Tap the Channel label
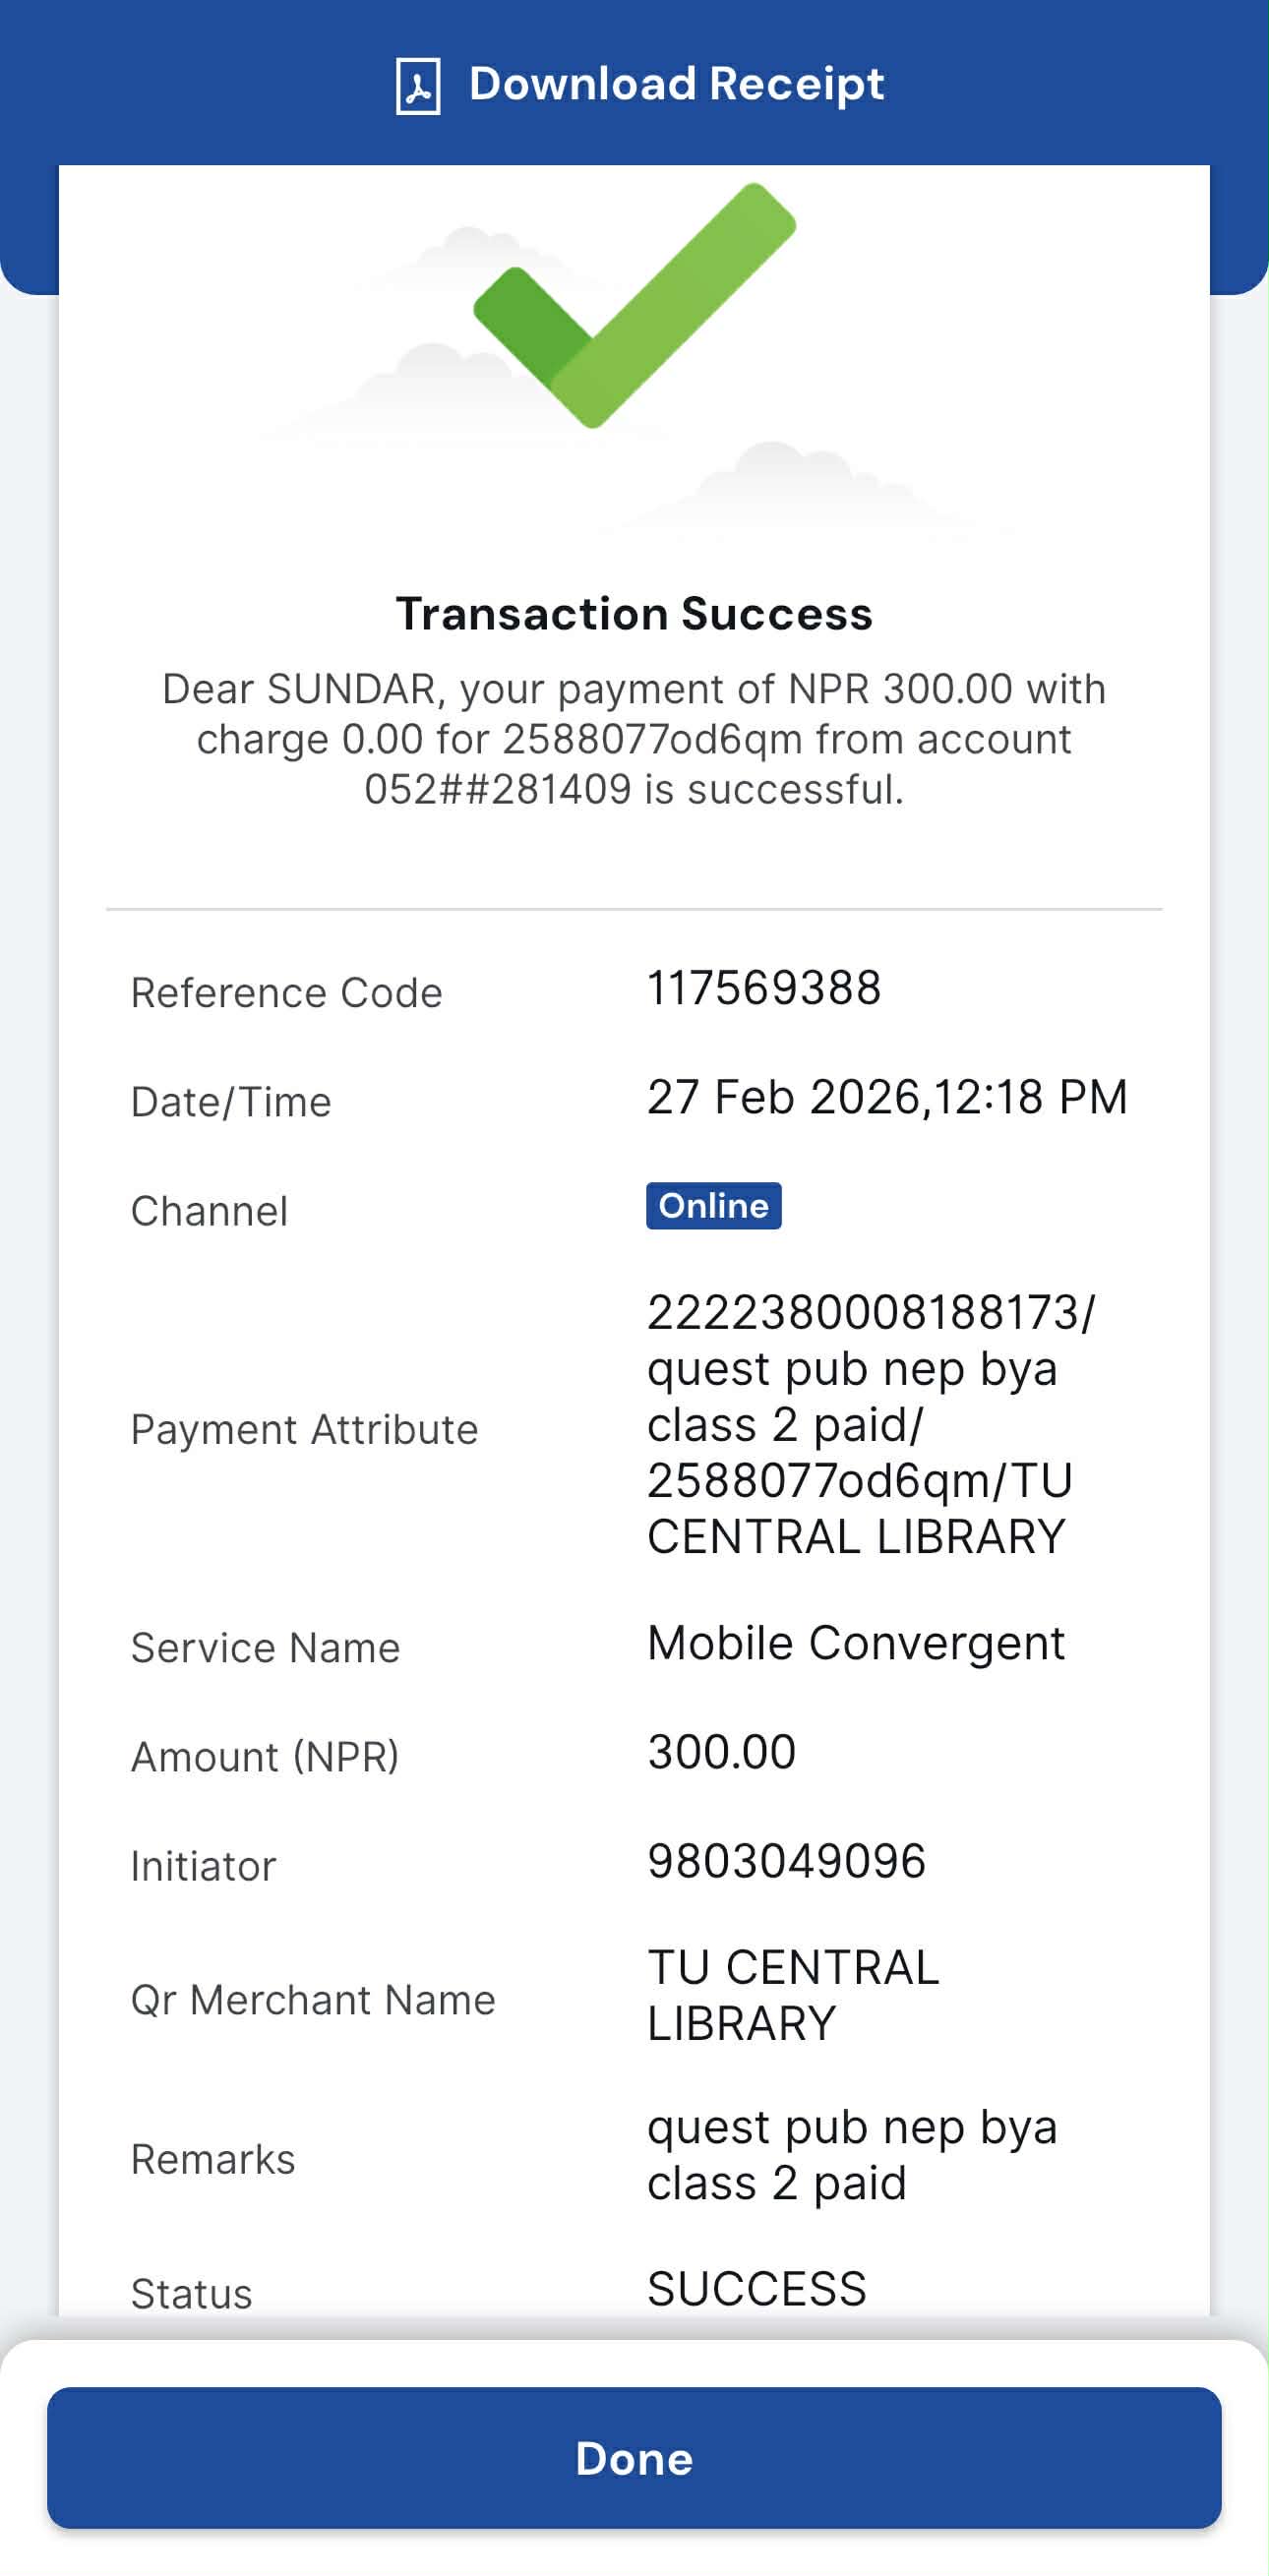Screen dimensions: 1269x2576 [x=209, y=1211]
